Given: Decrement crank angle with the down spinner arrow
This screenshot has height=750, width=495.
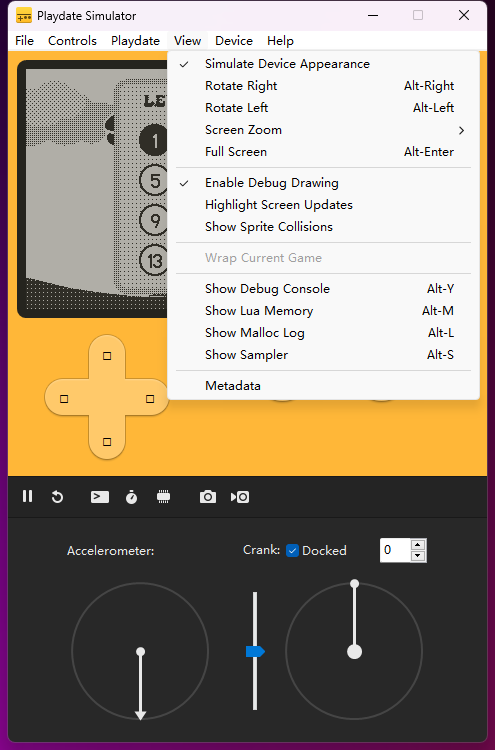Looking at the screenshot, I should tap(418, 556).
